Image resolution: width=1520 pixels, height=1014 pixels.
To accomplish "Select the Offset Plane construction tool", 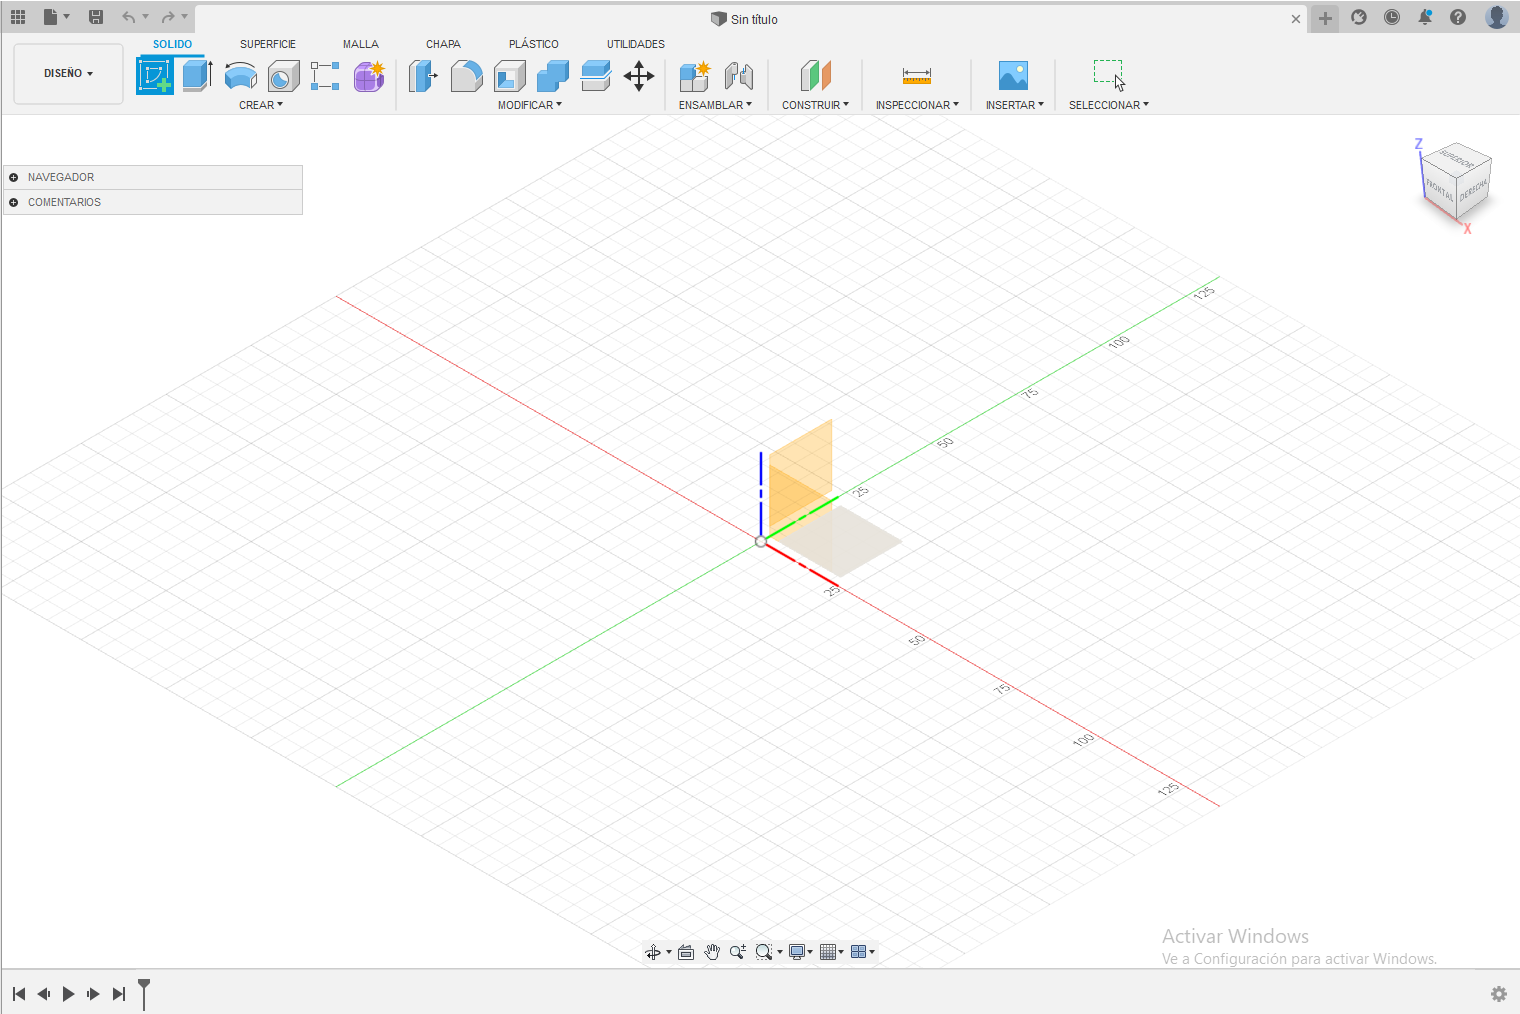I will coord(816,76).
